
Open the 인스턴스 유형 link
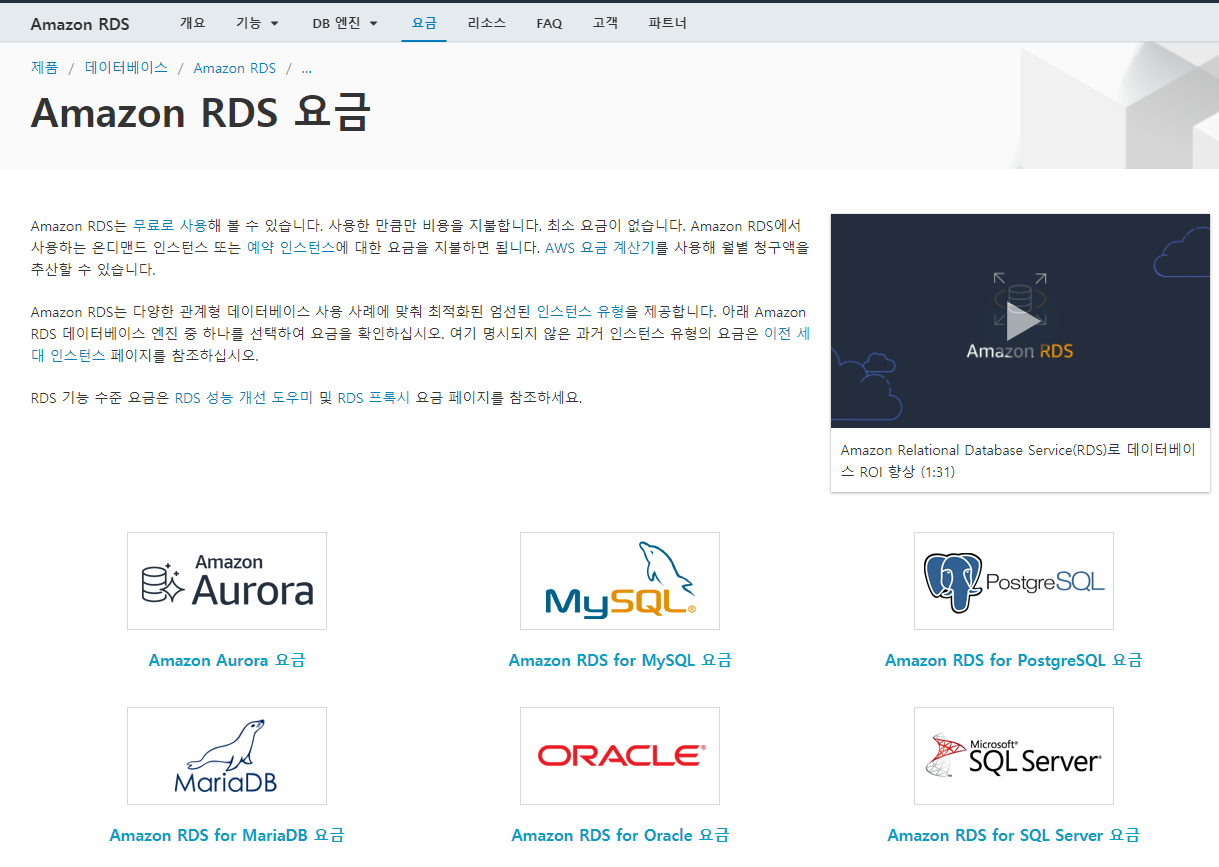580,312
